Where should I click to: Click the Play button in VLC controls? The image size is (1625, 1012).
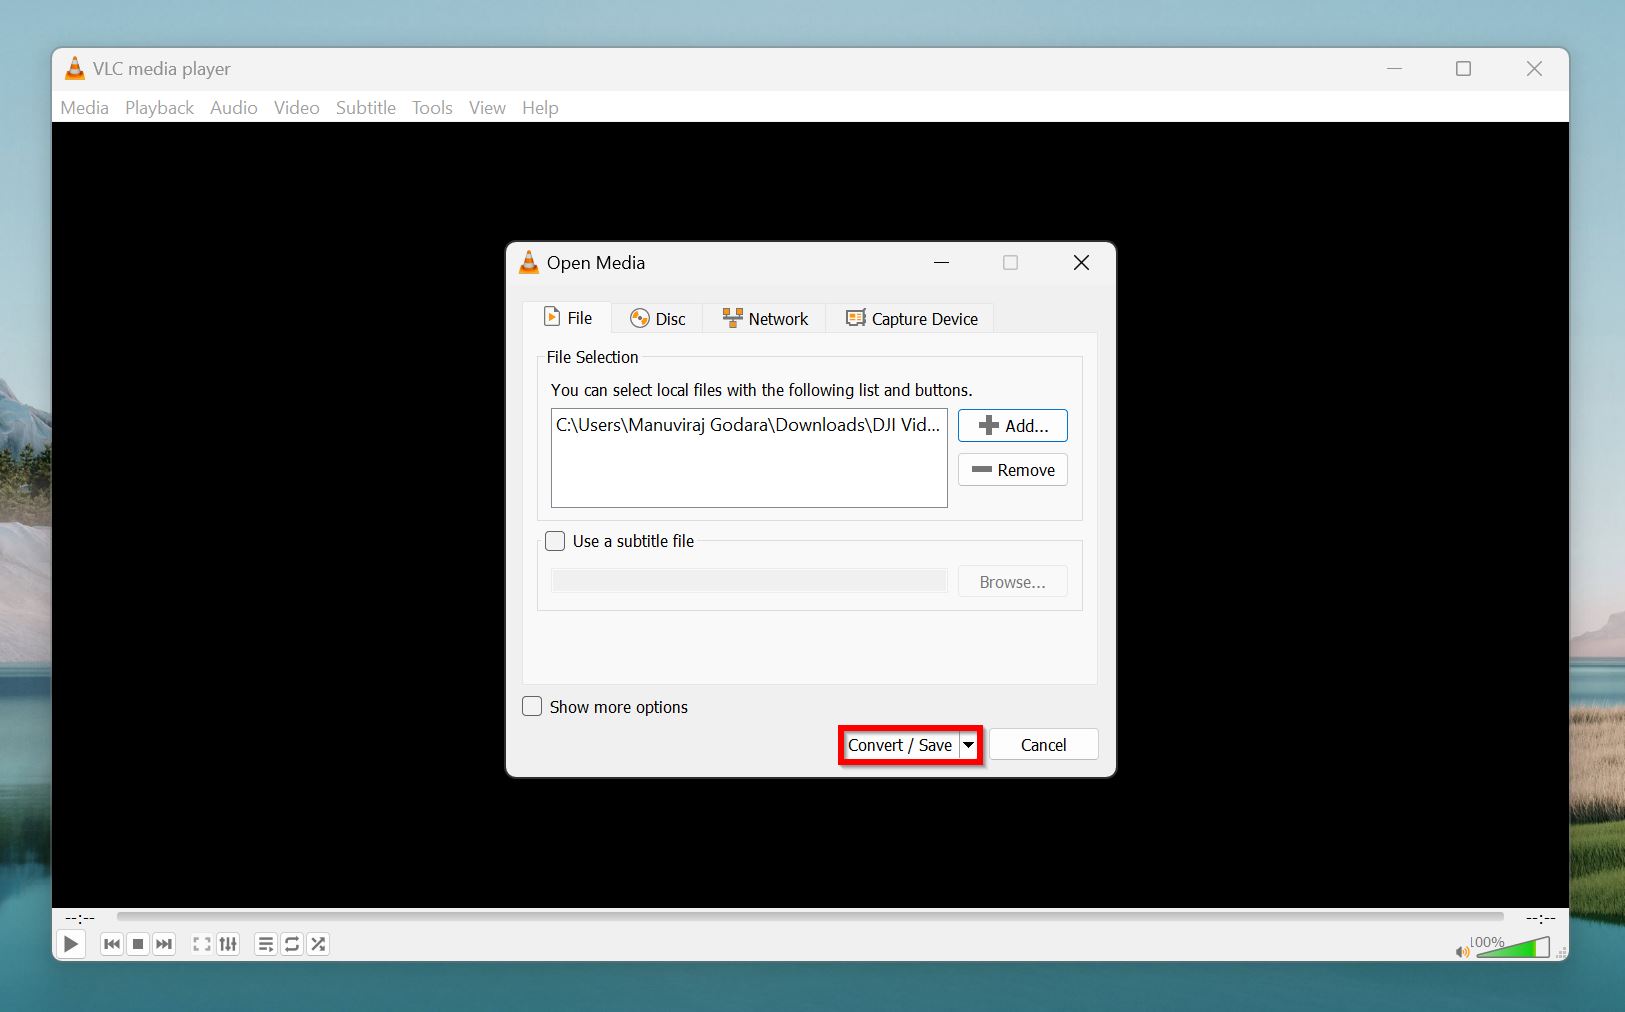(x=70, y=944)
